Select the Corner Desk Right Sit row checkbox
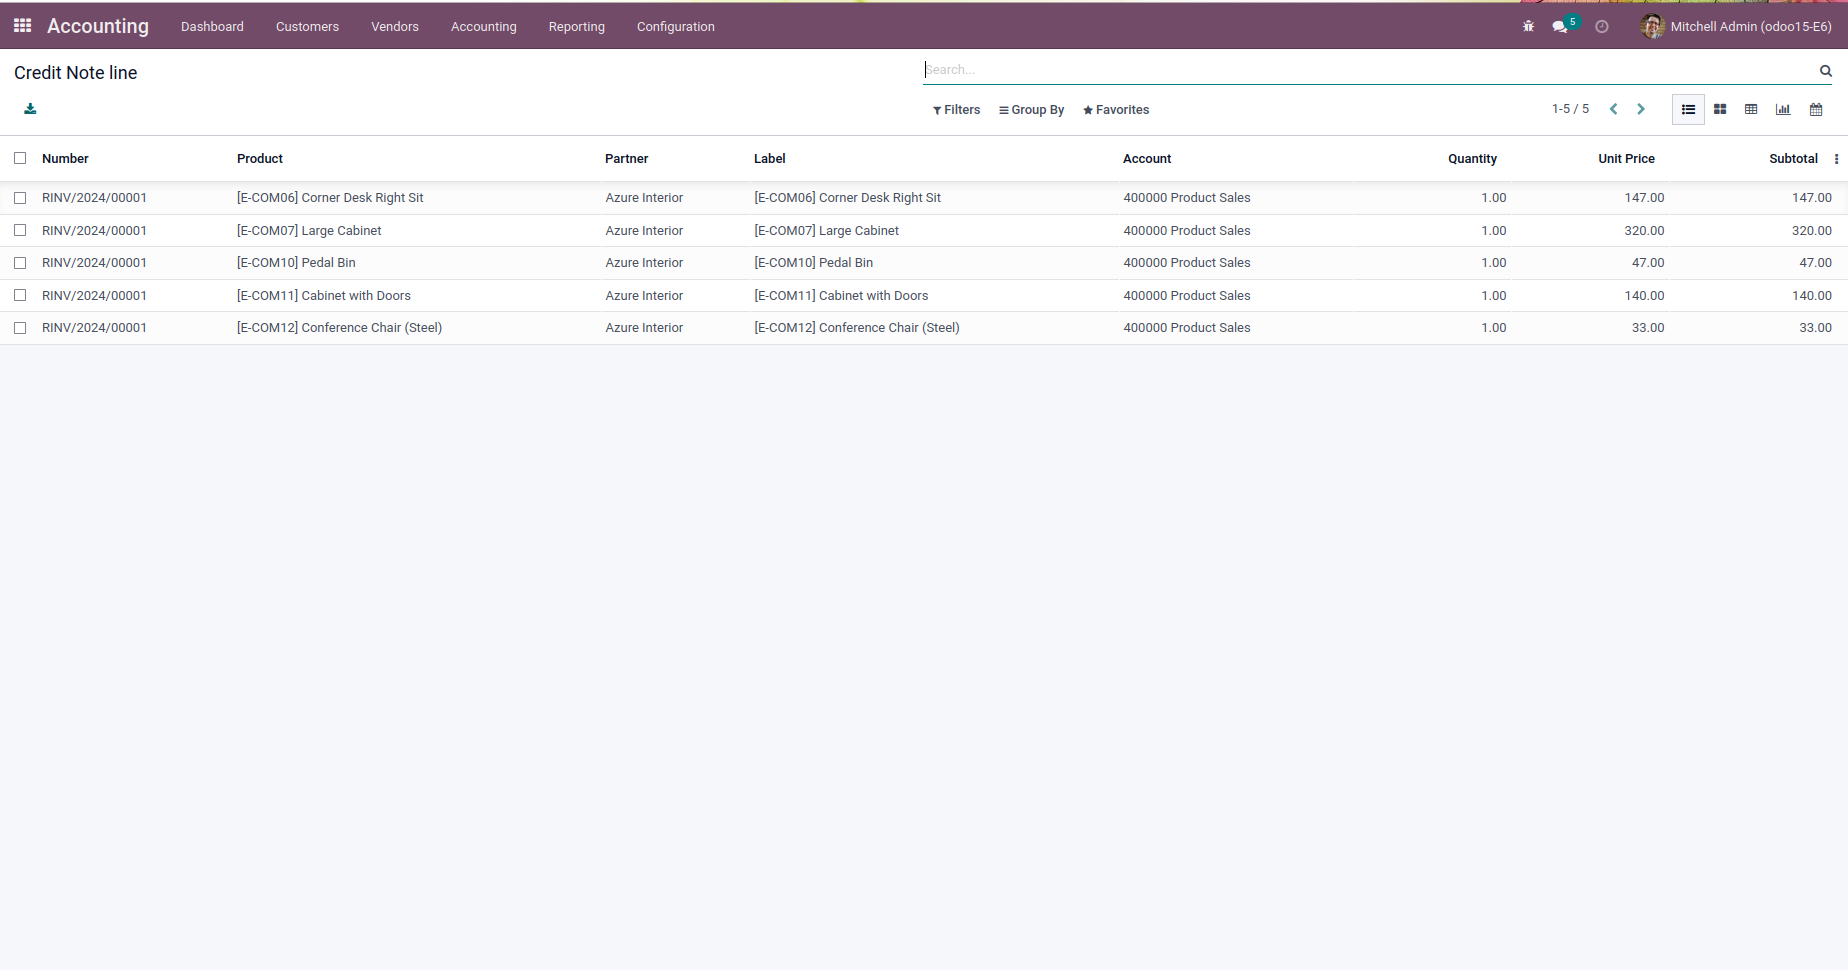Image resolution: width=1848 pixels, height=970 pixels. tap(20, 198)
